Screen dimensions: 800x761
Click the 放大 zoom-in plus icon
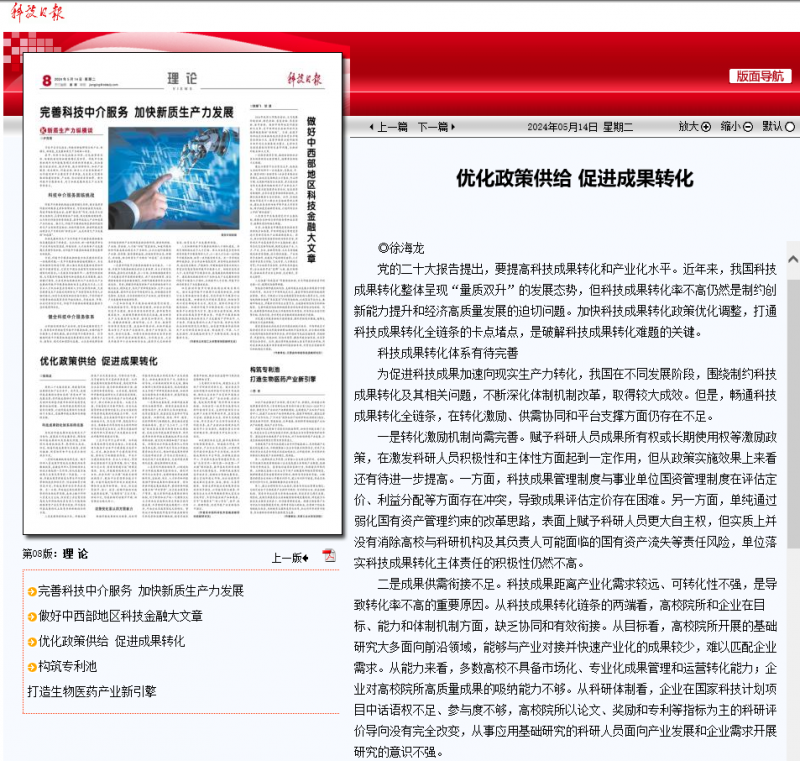706,127
